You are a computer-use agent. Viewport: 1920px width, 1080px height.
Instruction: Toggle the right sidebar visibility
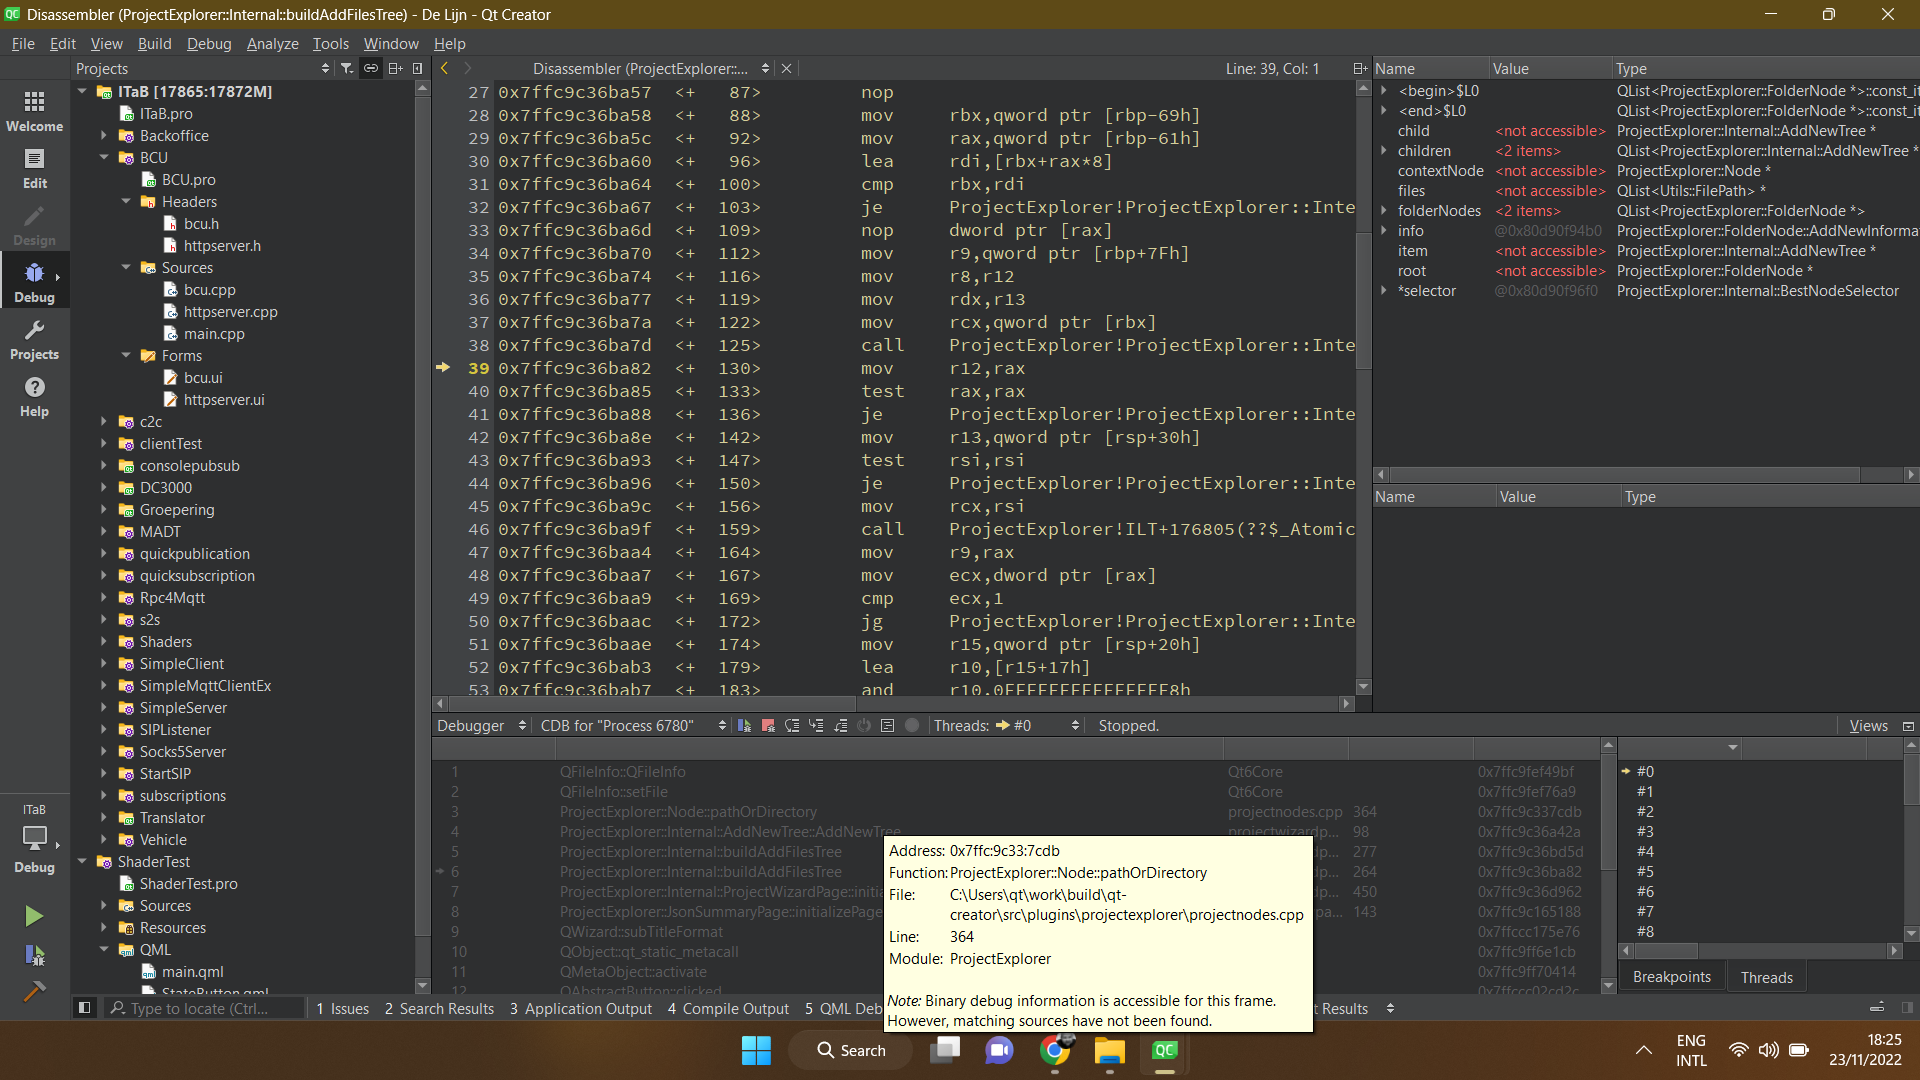[1907, 1008]
